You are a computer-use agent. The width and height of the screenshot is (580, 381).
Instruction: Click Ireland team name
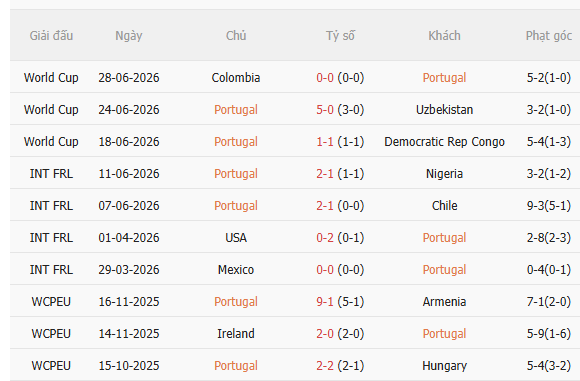236,334
